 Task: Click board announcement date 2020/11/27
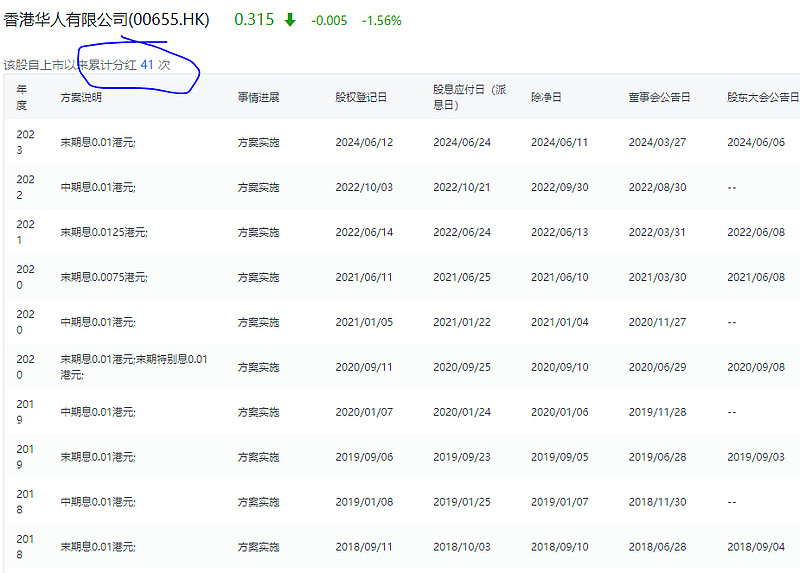[x=657, y=322]
